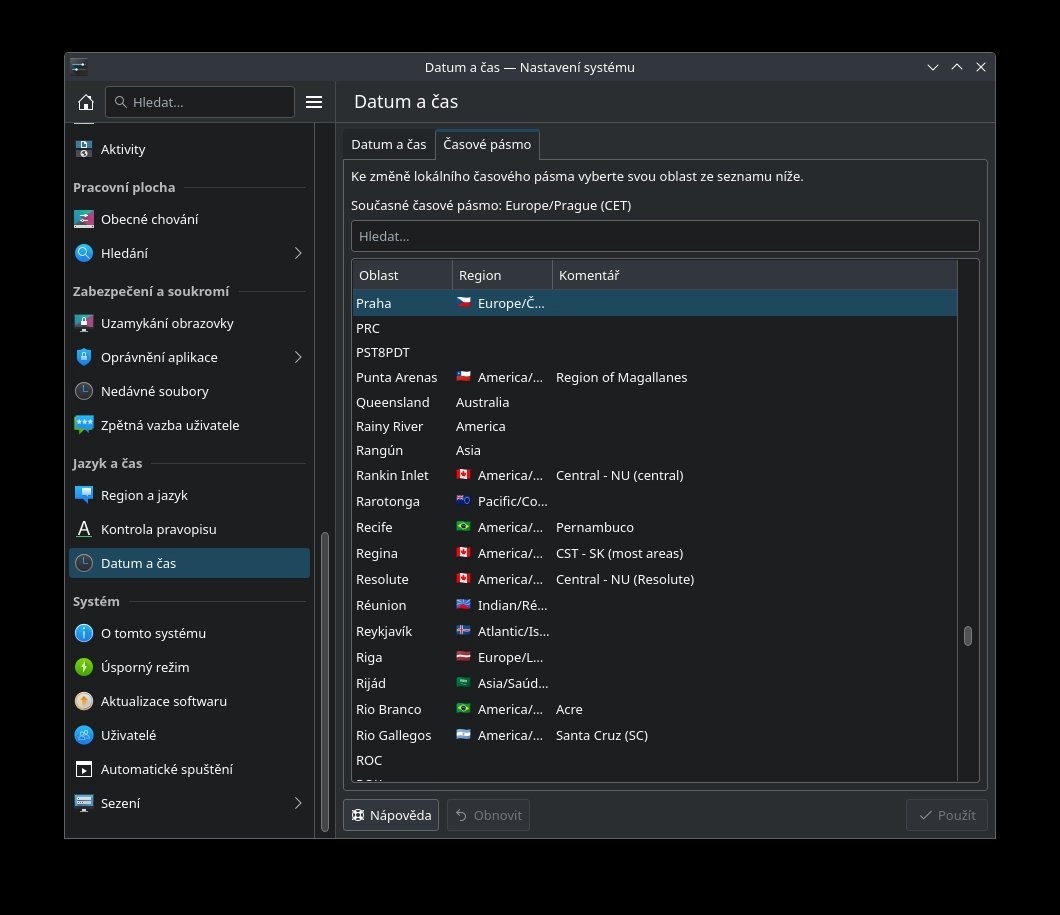Switch to the Datum a čas tab
1060x915 pixels.
point(388,145)
